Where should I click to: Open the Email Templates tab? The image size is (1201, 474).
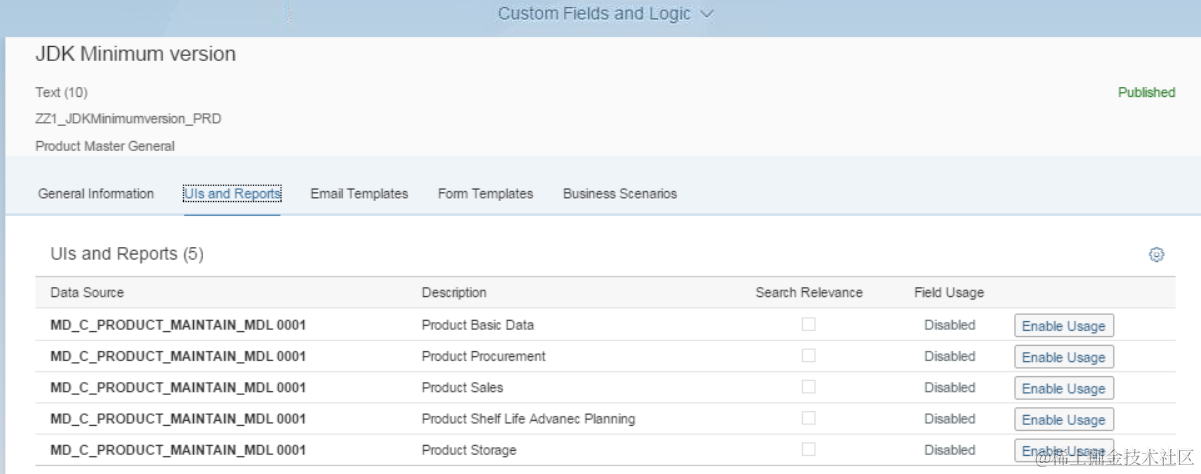pos(359,194)
